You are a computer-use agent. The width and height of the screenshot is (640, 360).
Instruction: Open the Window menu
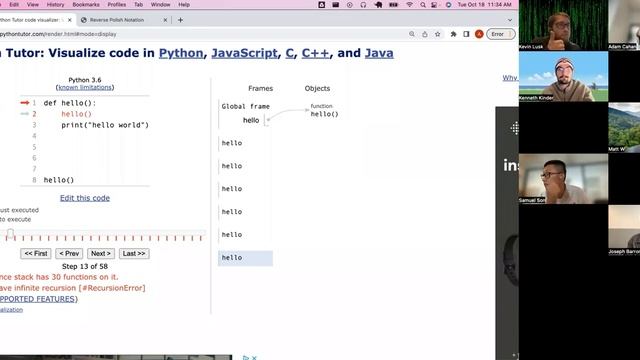pos(160,4)
